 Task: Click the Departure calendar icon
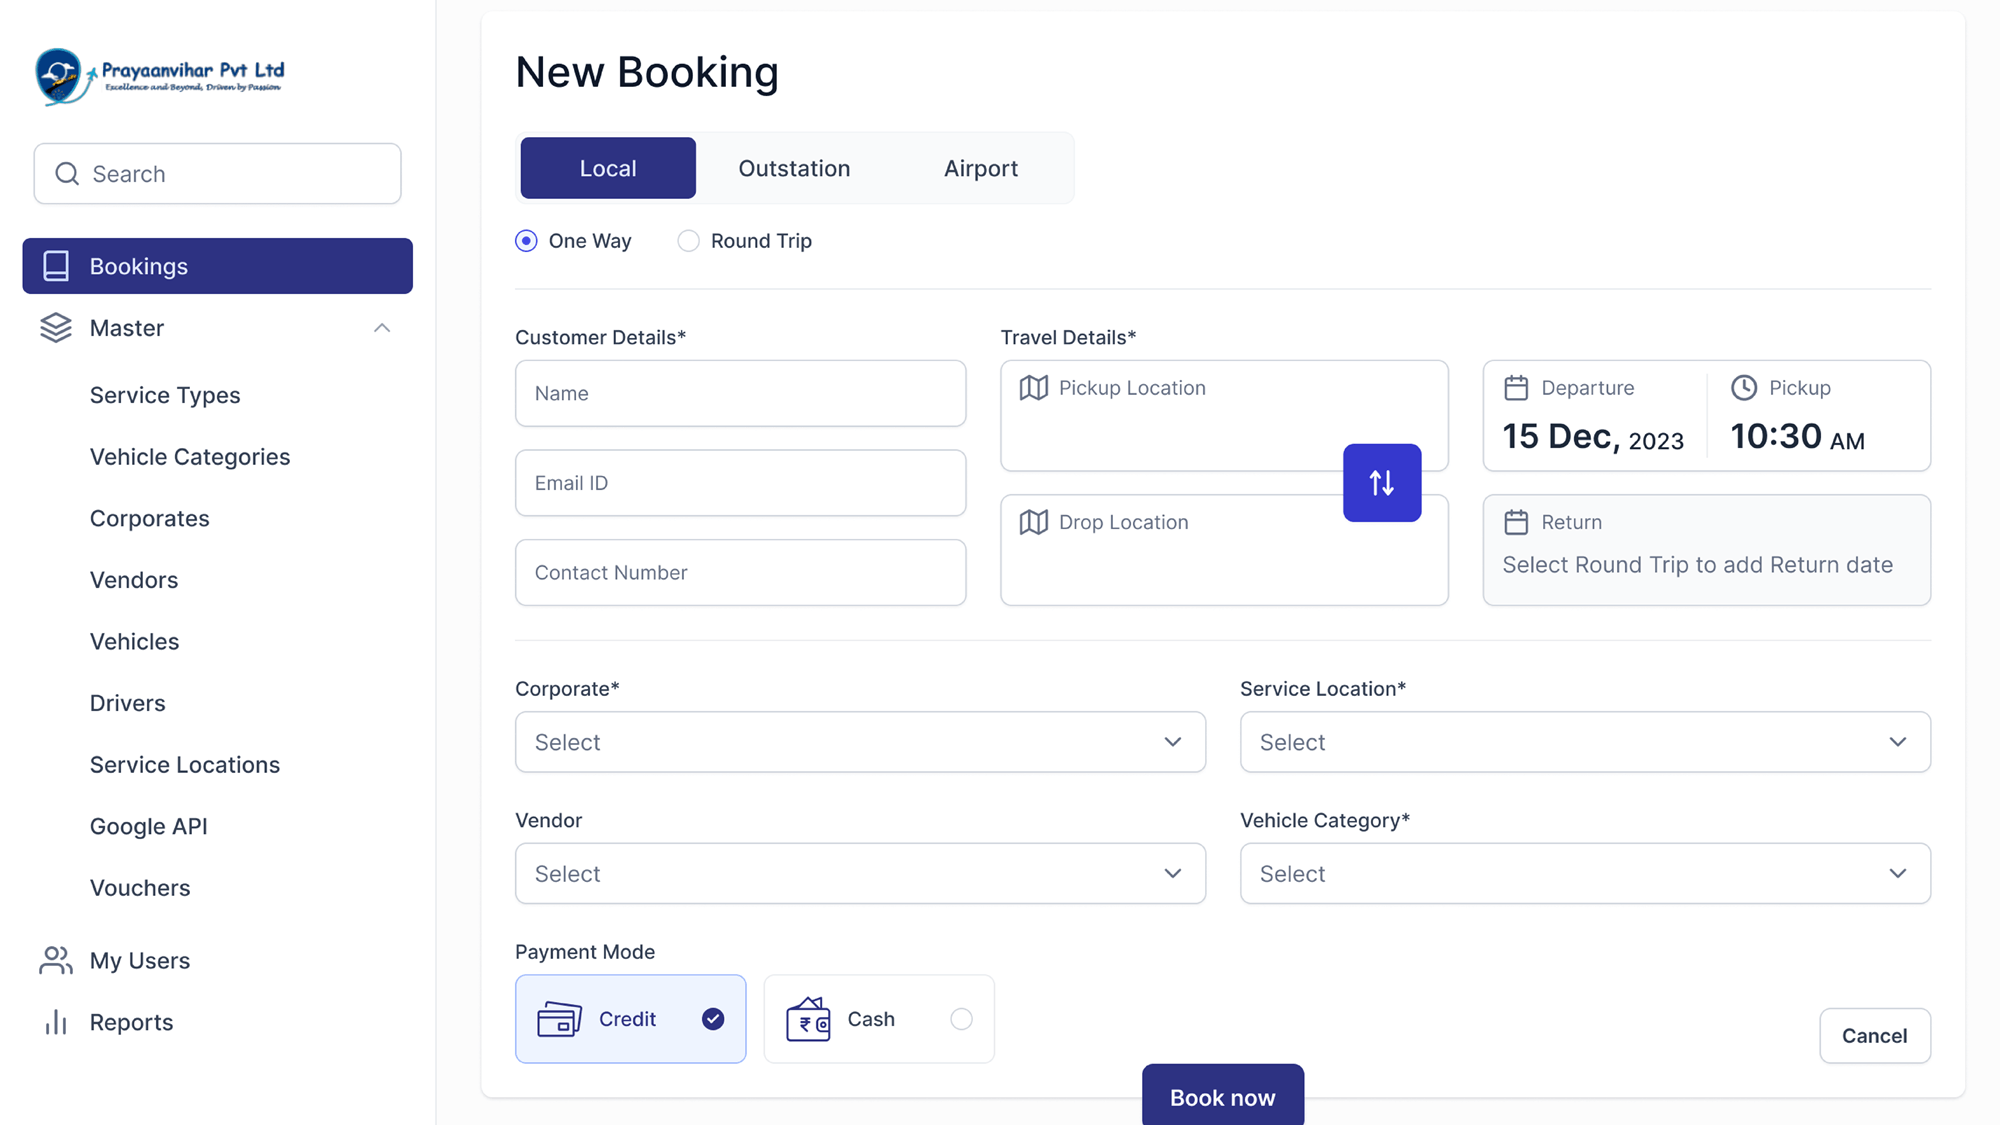pyautogui.click(x=1517, y=387)
